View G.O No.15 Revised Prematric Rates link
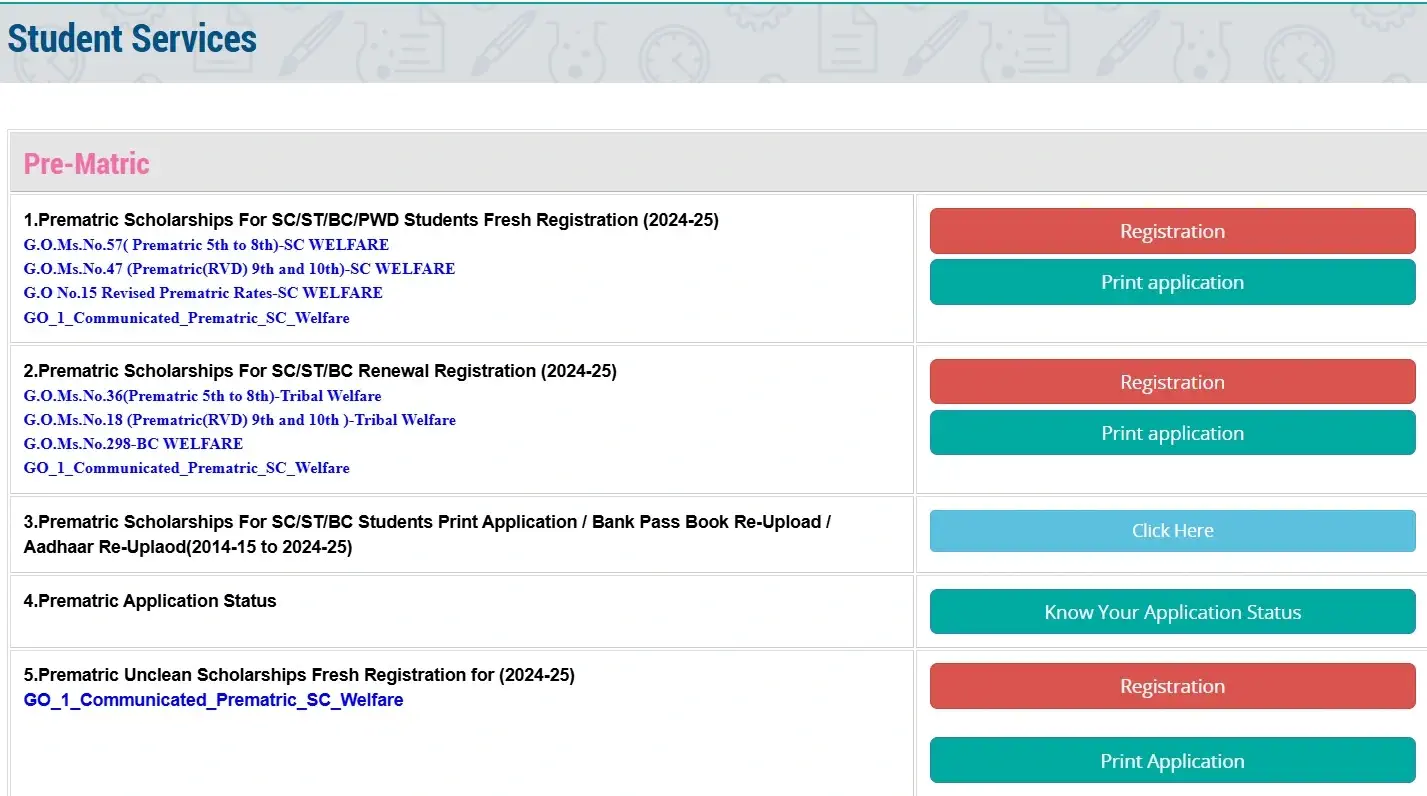The image size is (1427, 796). tap(203, 293)
